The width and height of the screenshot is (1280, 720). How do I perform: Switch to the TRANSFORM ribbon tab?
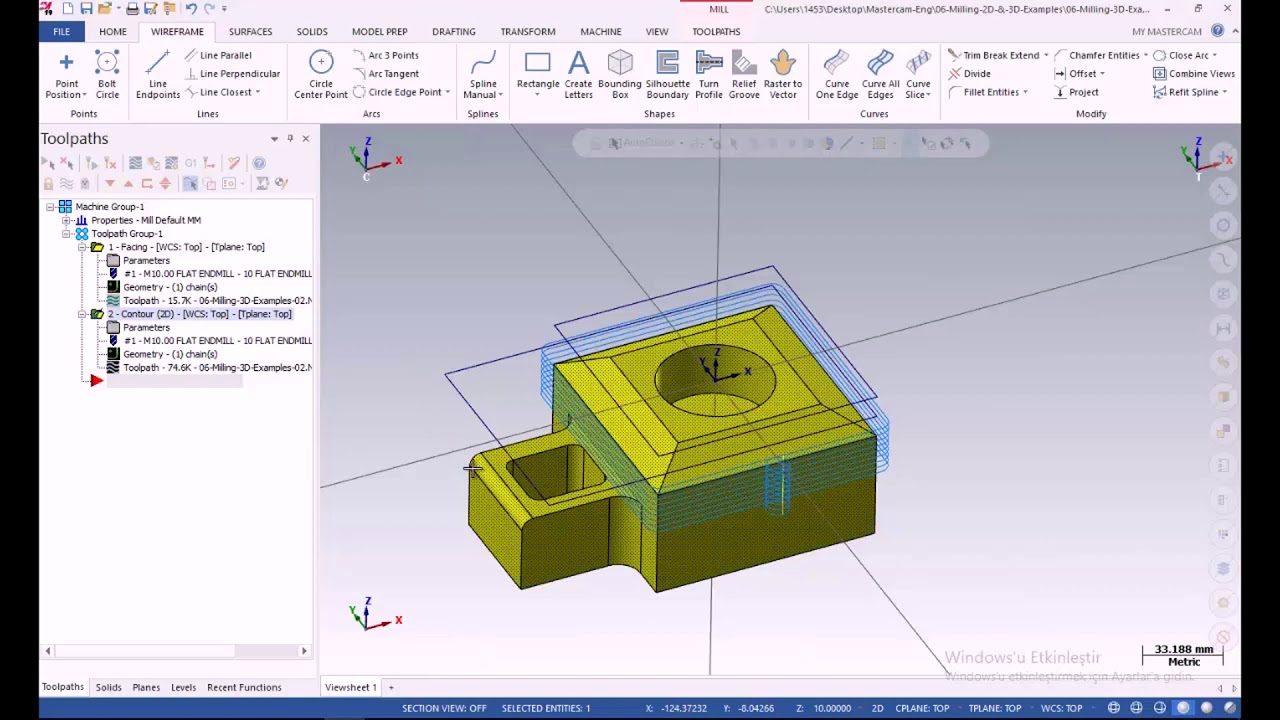pos(528,31)
